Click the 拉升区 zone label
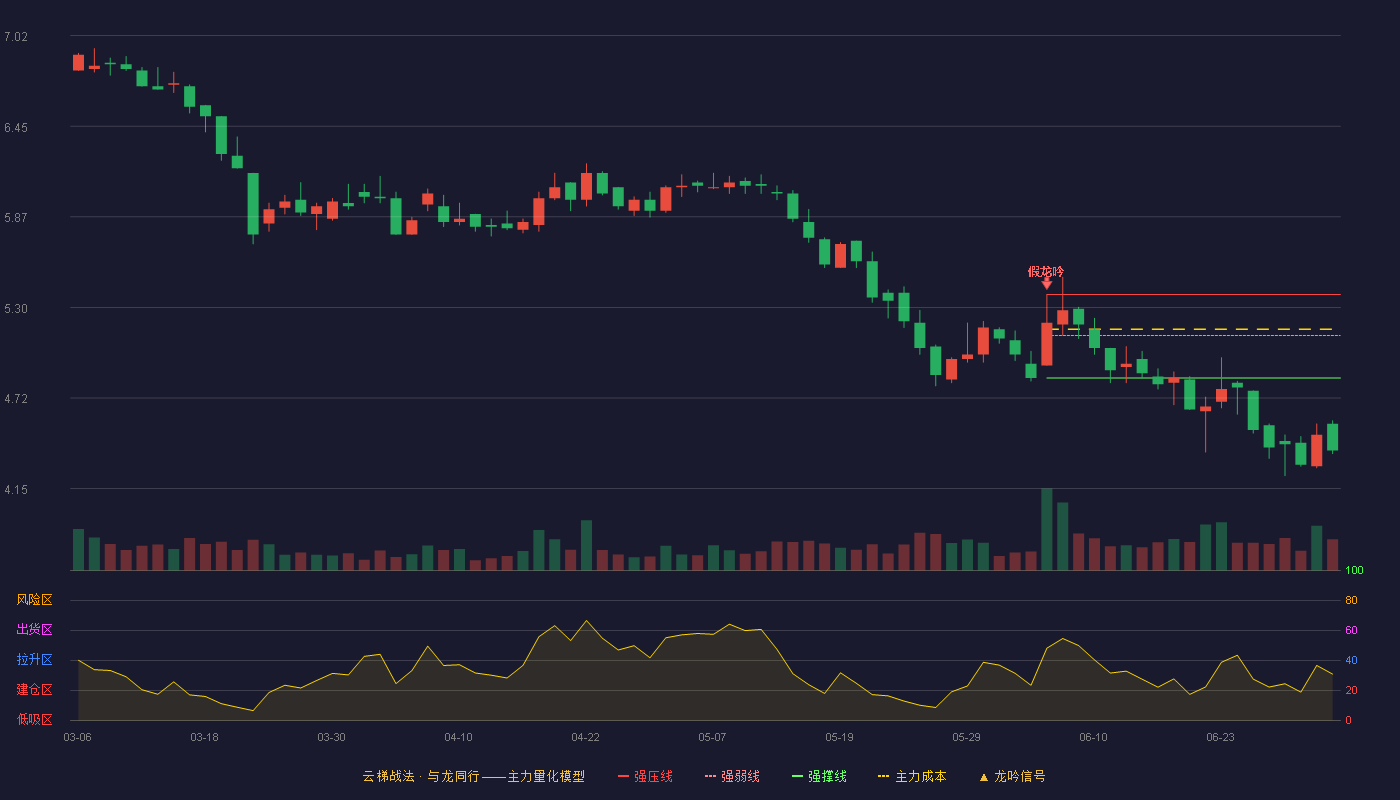The image size is (1400, 800). click(x=34, y=660)
